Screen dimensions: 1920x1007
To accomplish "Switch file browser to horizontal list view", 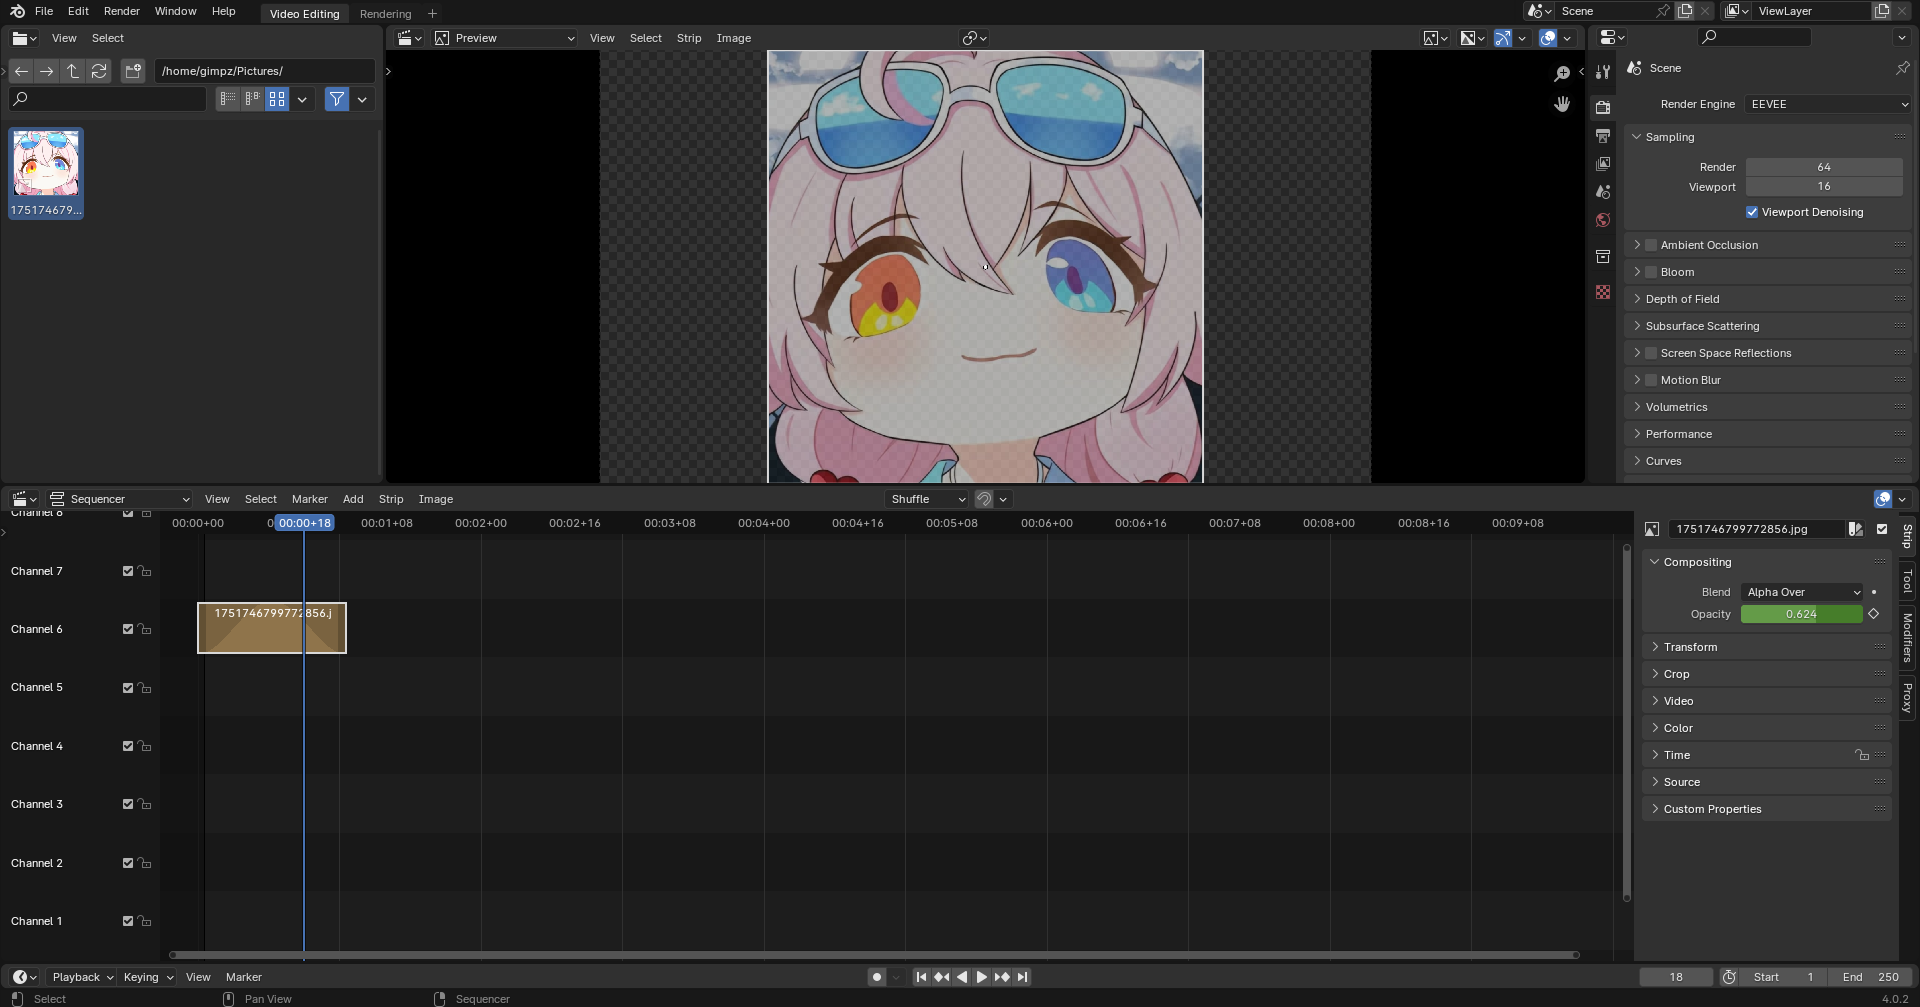I will click(x=252, y=99).
